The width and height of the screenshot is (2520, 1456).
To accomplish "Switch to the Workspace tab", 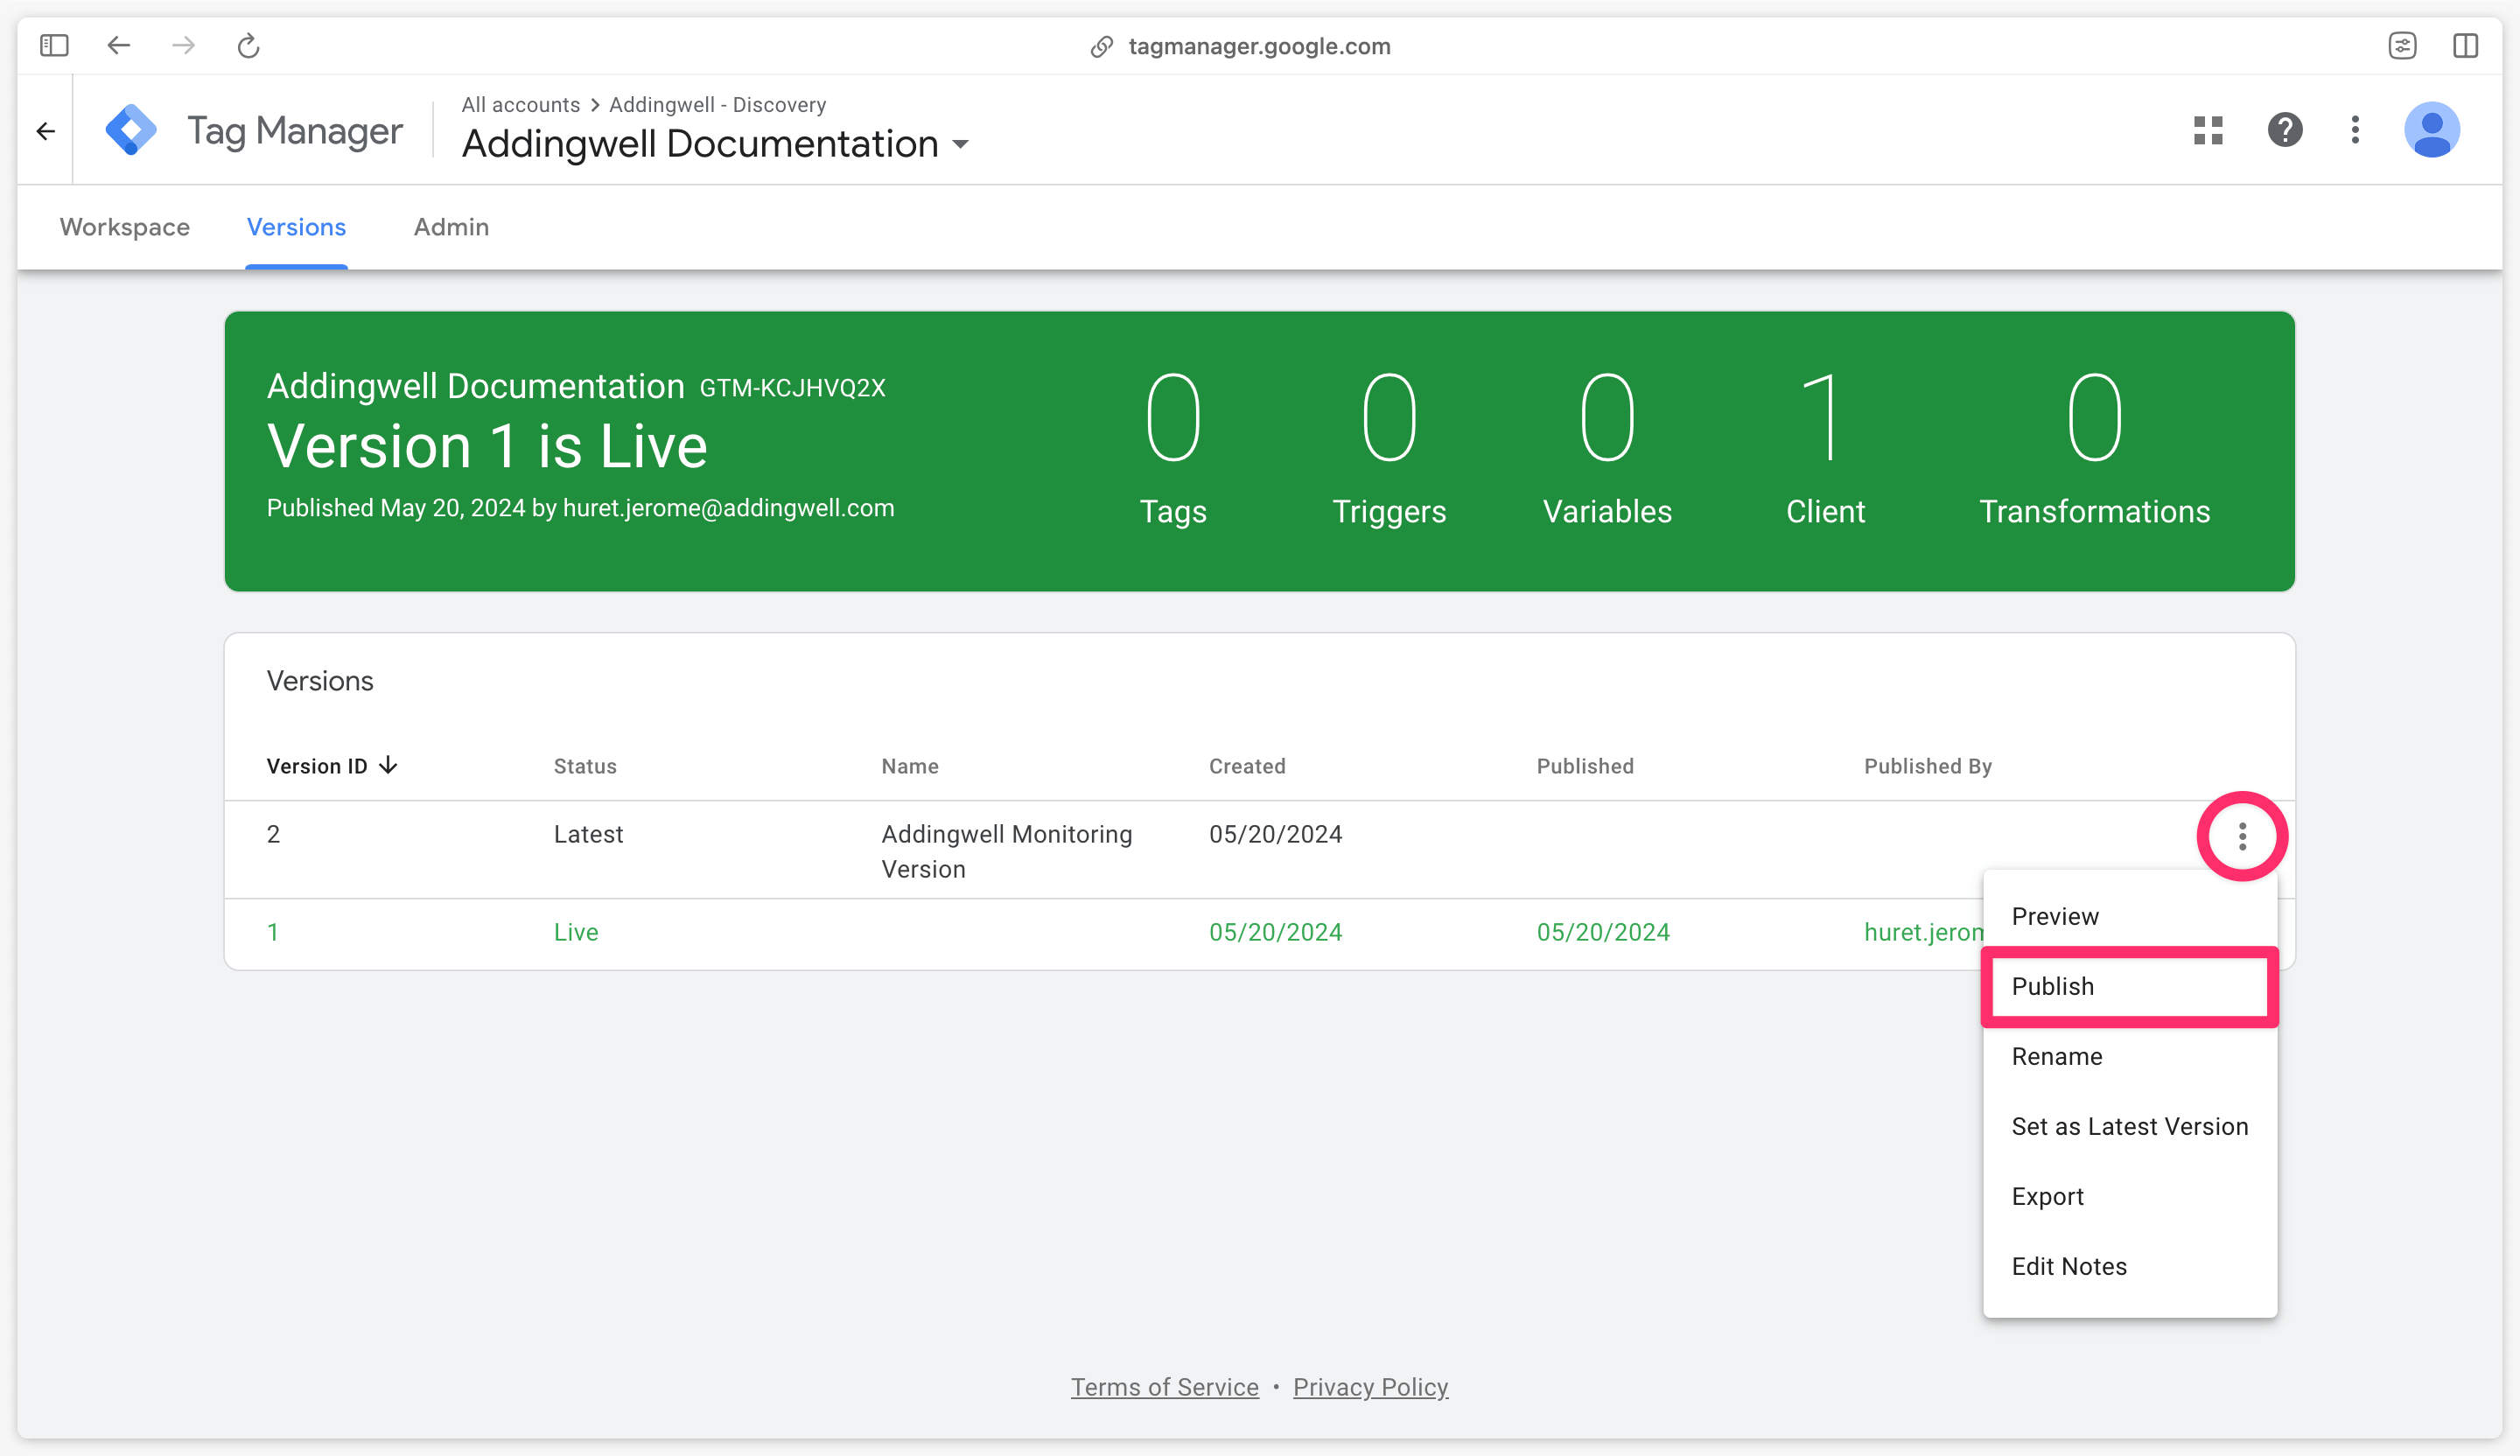I will point(125,227).
